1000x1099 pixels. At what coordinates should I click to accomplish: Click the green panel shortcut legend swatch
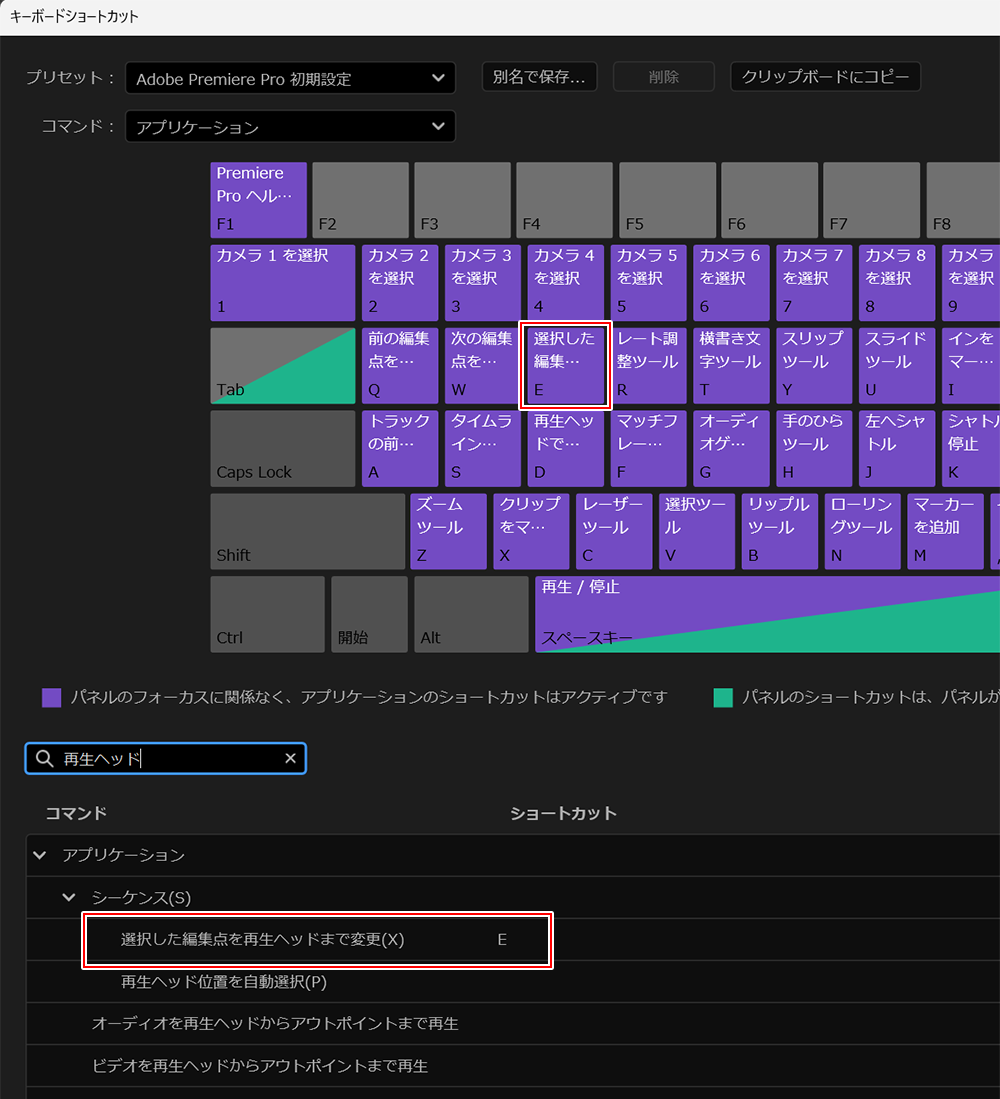[x=723, y=697]
